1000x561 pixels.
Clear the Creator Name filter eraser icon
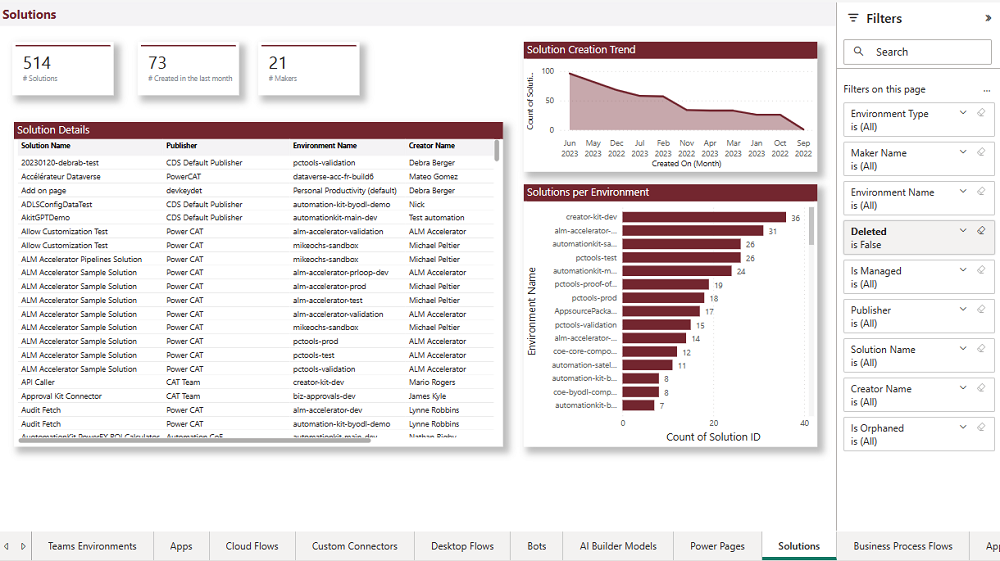click(x=981, y=388)
